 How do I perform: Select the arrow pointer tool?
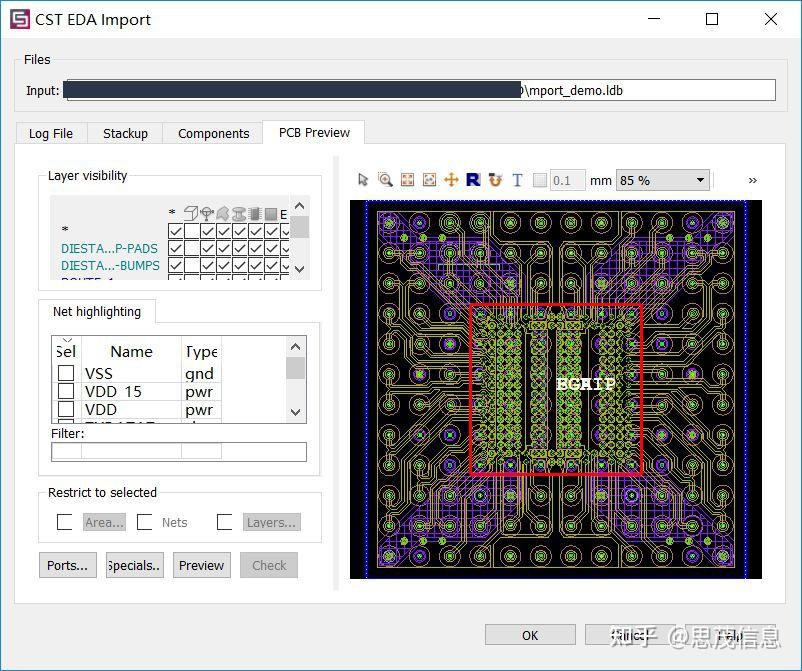(363, 180)
